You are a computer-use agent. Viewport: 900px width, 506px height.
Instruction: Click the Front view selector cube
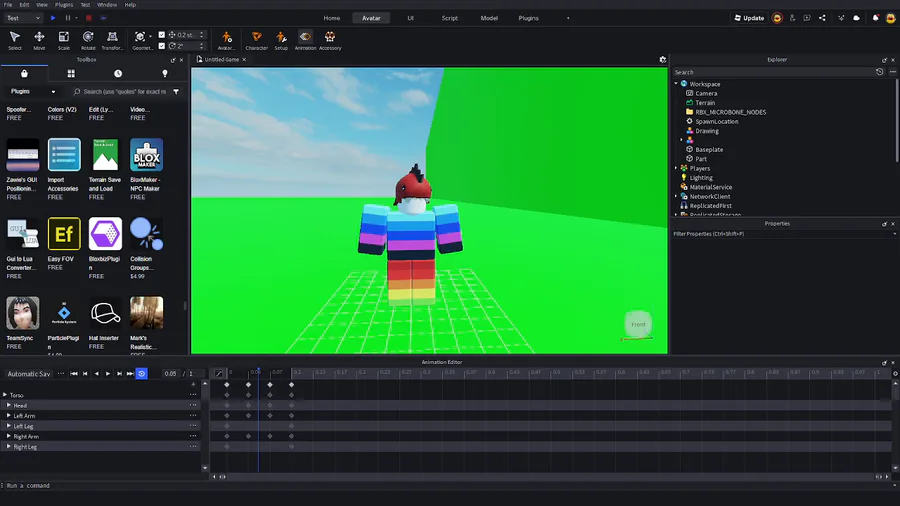tap(638, 324)
